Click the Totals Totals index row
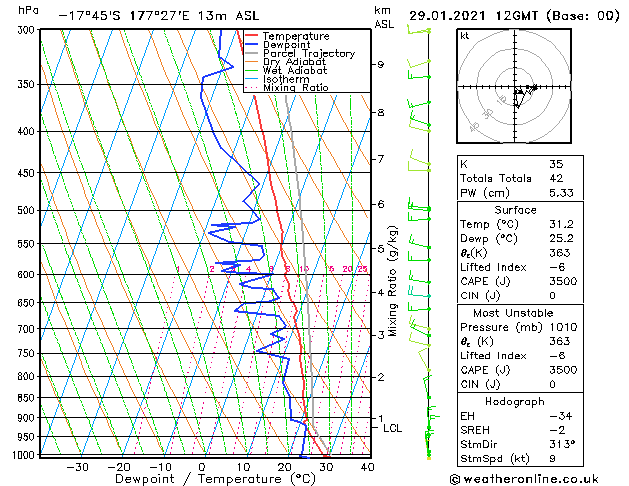This screenshot has height=486, width=629. [x=520, y=178]
